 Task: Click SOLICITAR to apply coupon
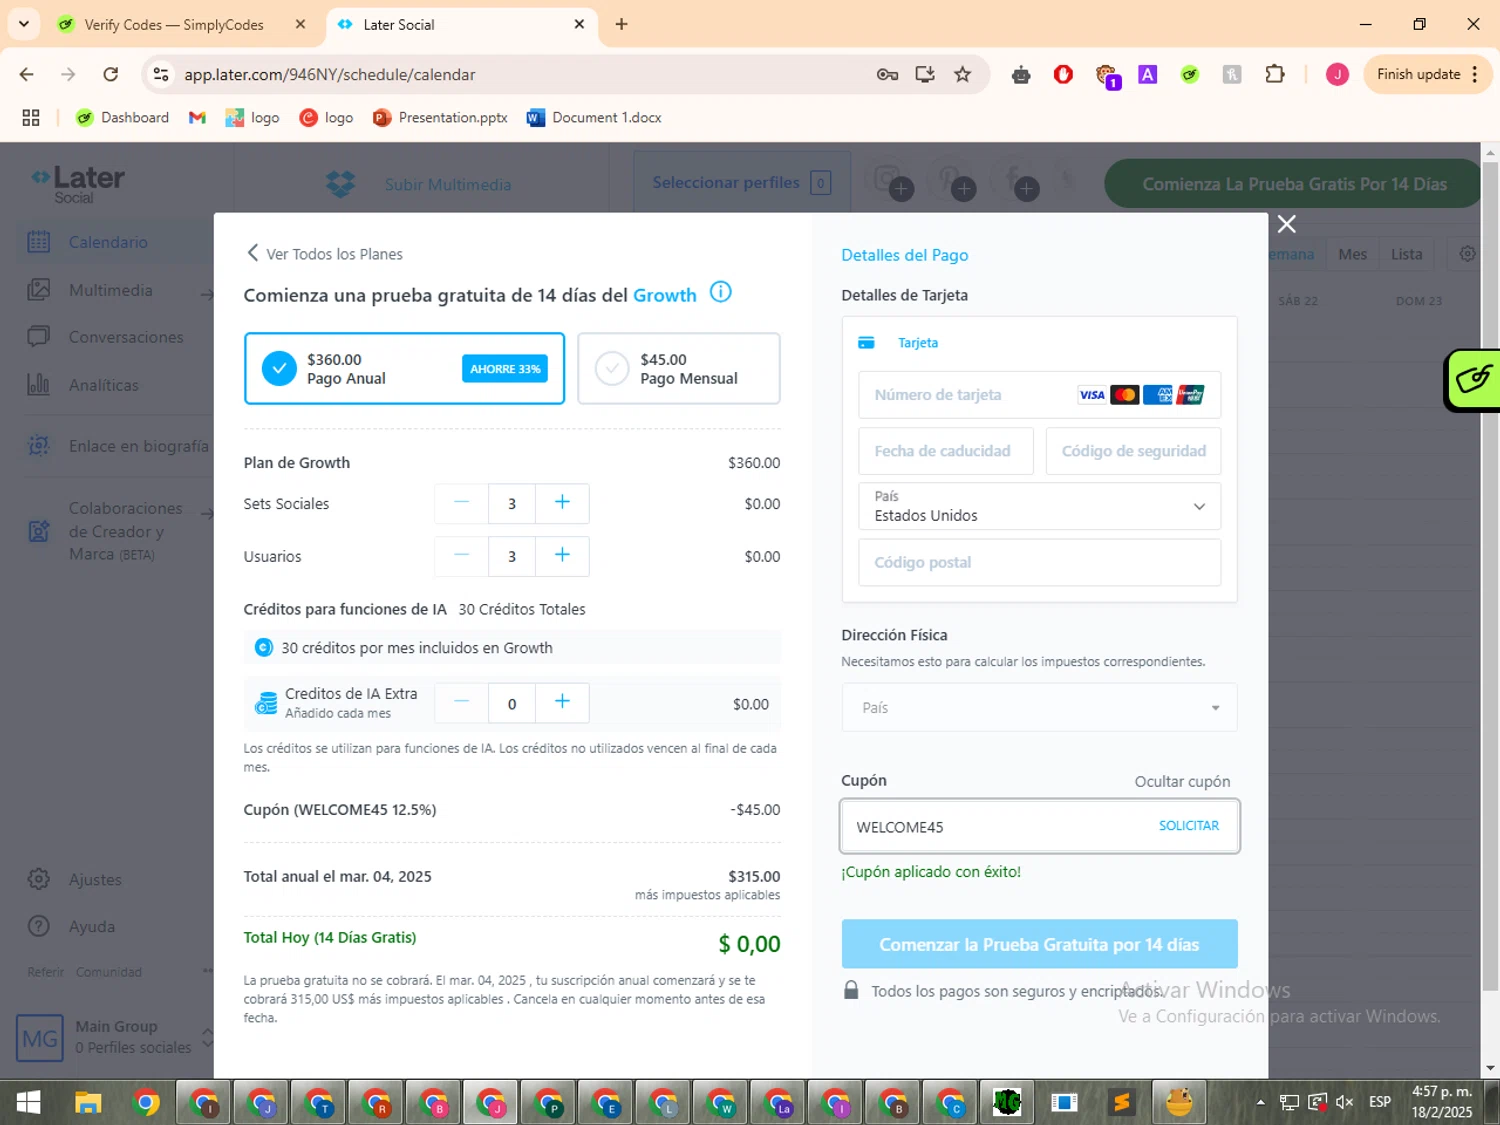point(1189,826)
